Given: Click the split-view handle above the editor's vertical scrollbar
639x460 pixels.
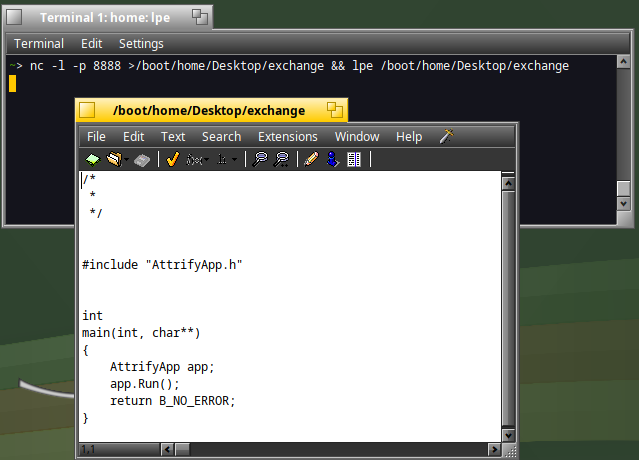Looking at the screenshot, I should [508, 175].
